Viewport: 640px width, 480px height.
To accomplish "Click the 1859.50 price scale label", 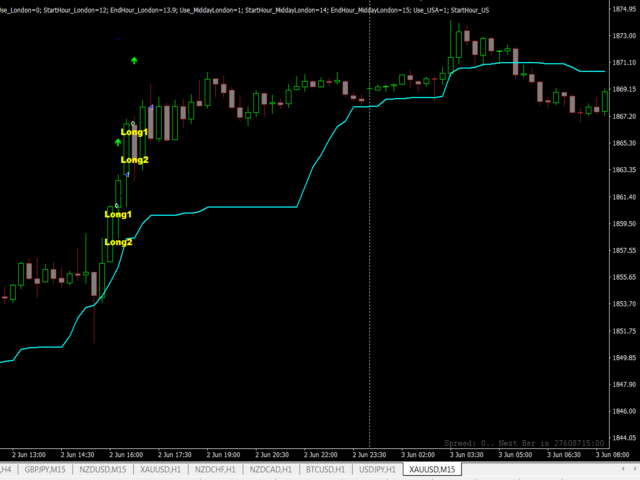I will pyautogui.click(x=624, y=224).
